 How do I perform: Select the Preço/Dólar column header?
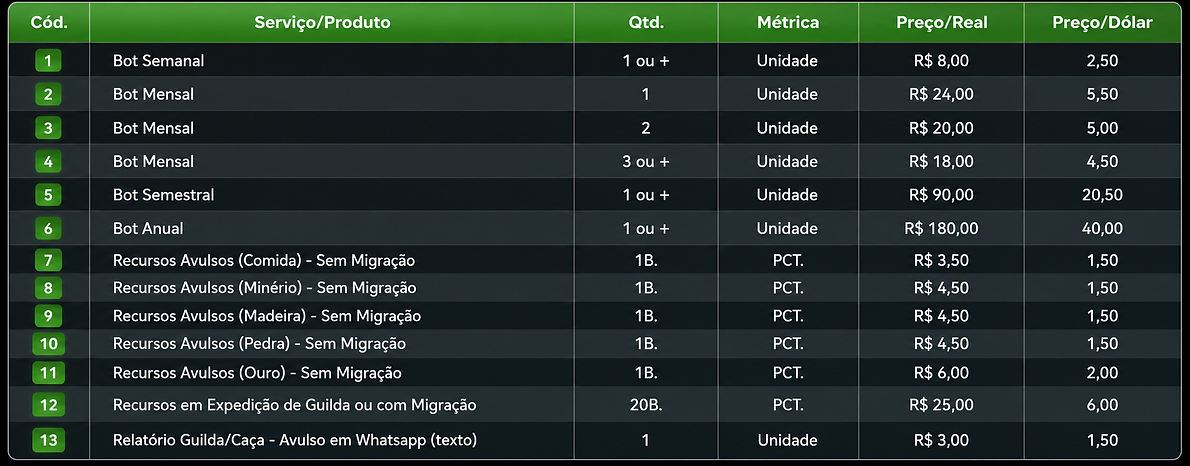tap(1102, 23)
